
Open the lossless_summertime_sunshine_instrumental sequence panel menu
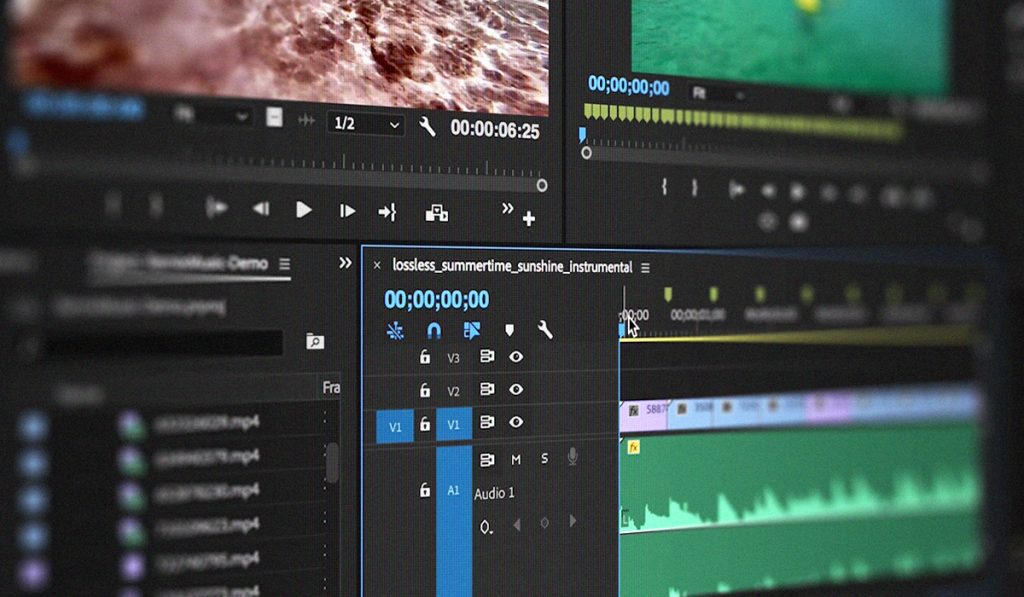[x=645, y=268]
